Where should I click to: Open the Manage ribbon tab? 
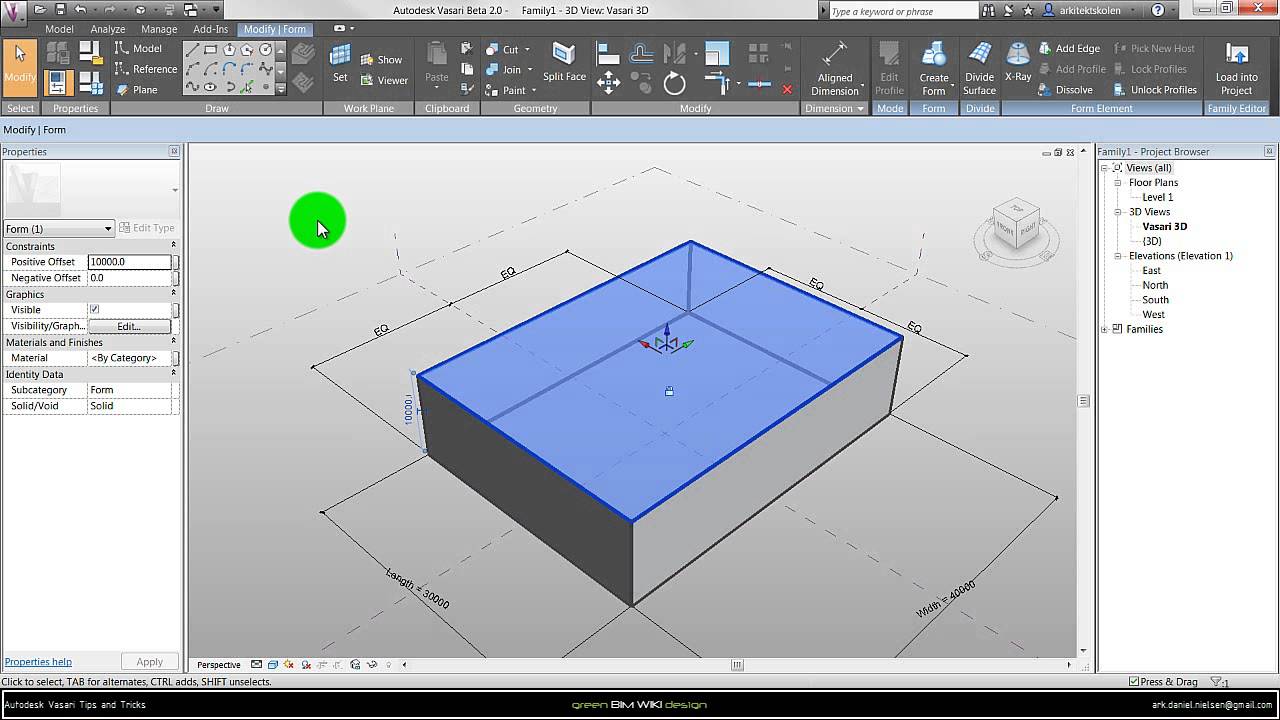click(159, 29)
